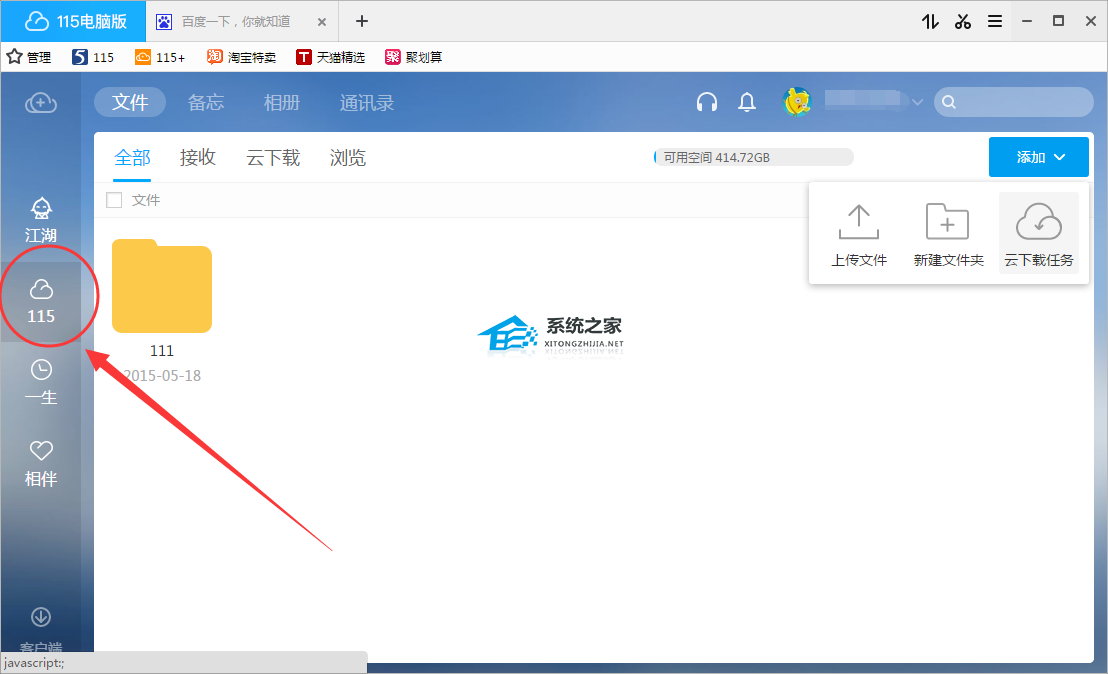Click the scissors screenshot icon in title bar
This screenshot has width=1108, height=674.
[x=962, y=22]
